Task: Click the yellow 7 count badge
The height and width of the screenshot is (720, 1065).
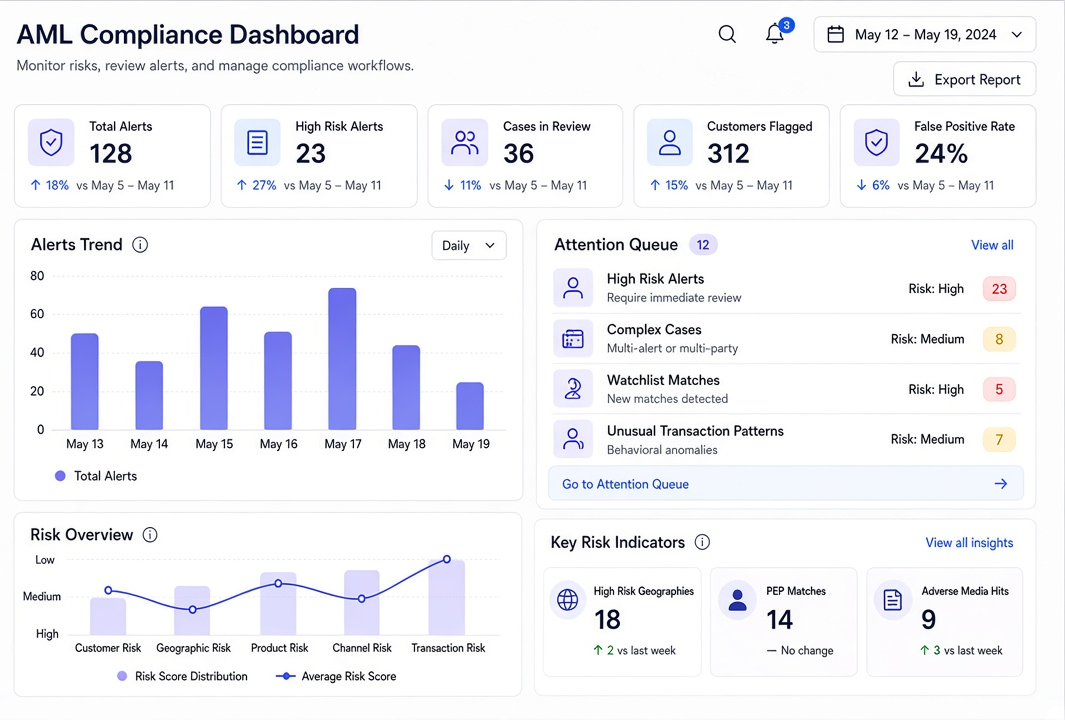Action: [x=999, y=439]
